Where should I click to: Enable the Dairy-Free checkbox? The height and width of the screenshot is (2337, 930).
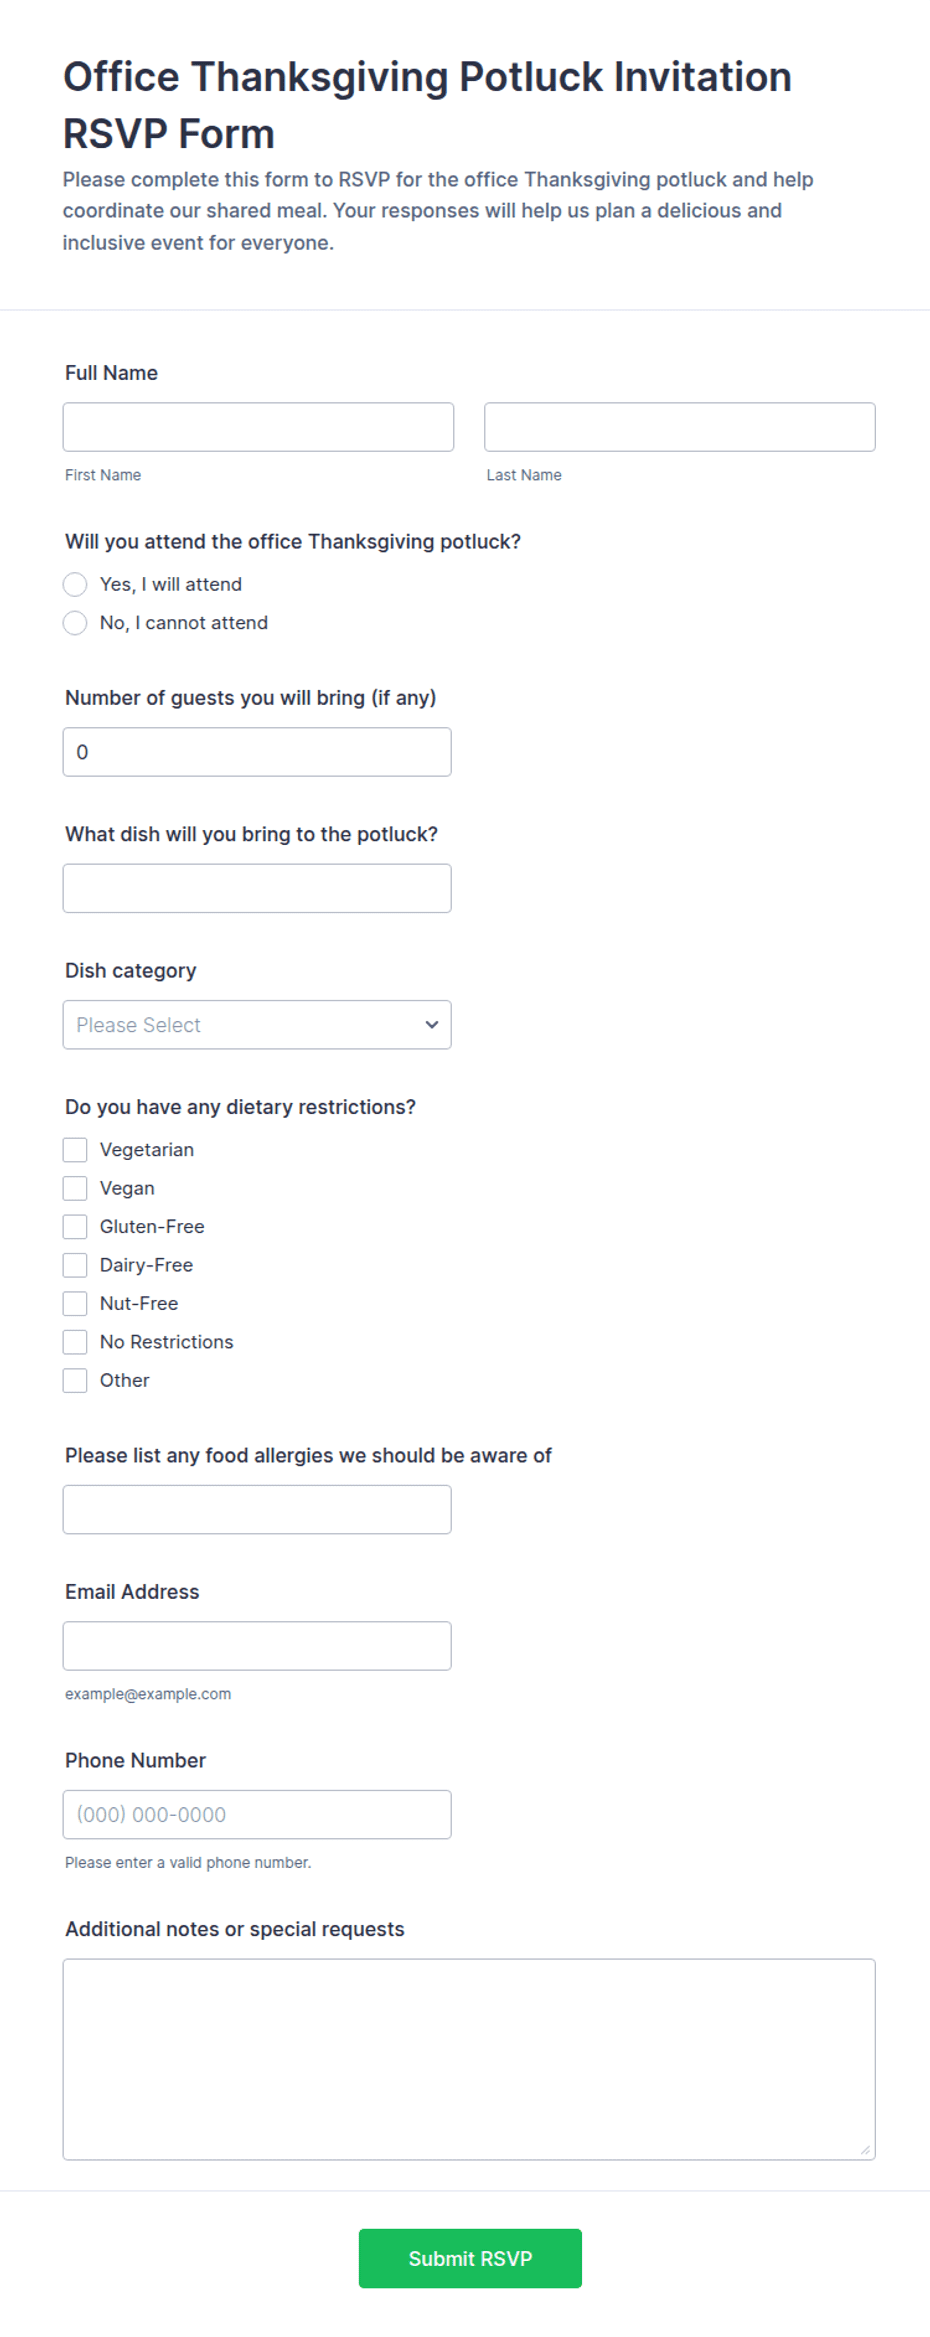point(75,1265)
